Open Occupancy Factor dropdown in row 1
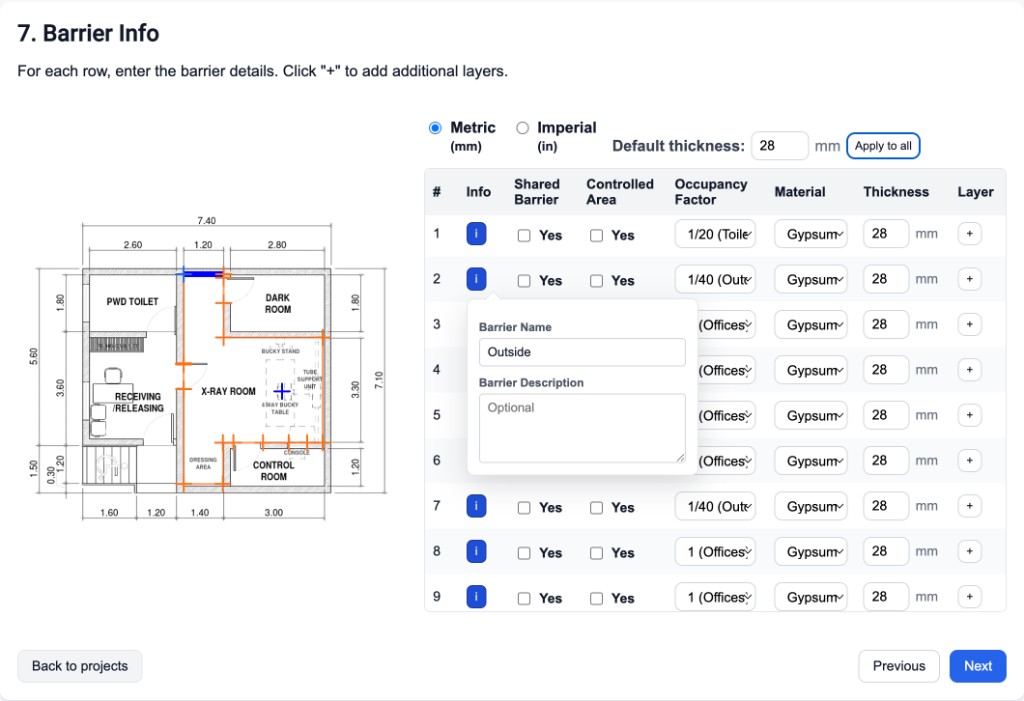The image size is (1024, 701). click(x=715, y=234)
